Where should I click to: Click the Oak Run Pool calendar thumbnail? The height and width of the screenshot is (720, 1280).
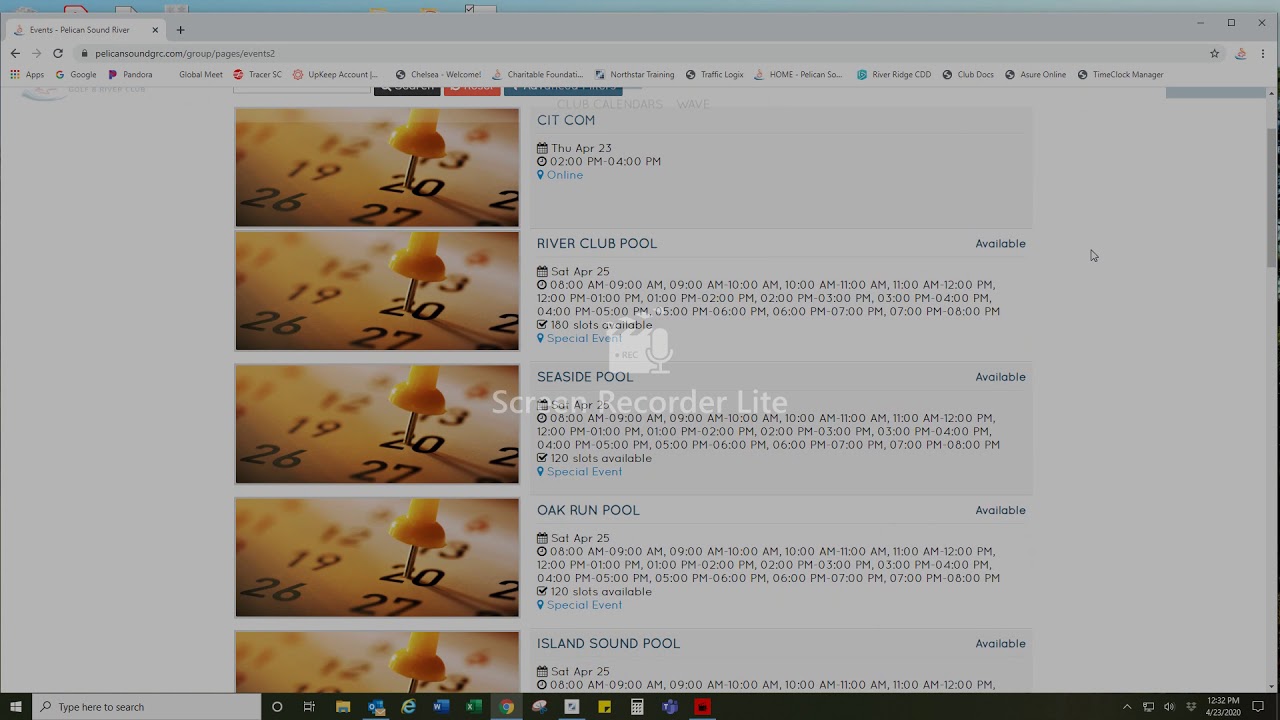(377, 557)
